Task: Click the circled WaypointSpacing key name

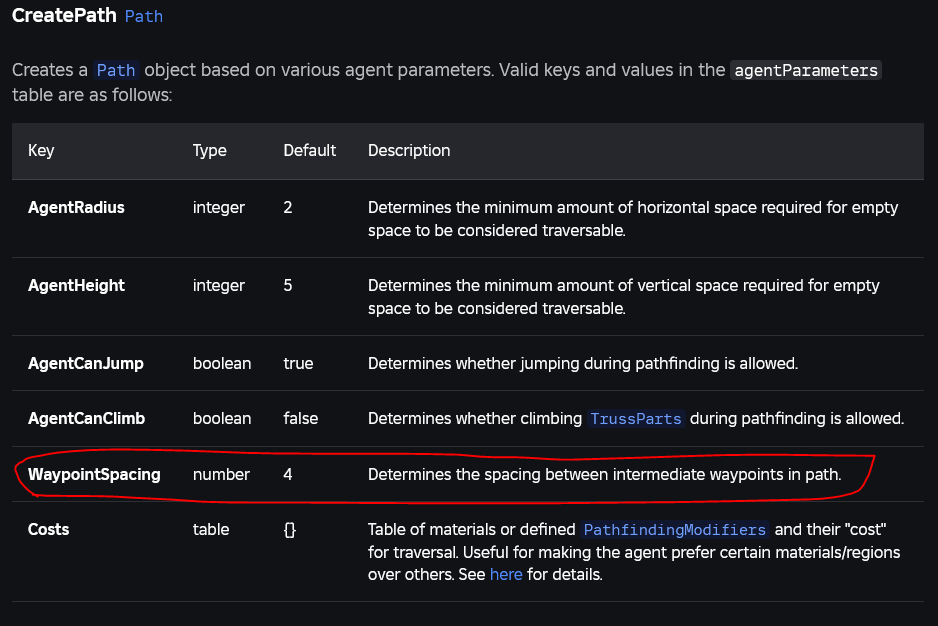Action: coord(94,475)
